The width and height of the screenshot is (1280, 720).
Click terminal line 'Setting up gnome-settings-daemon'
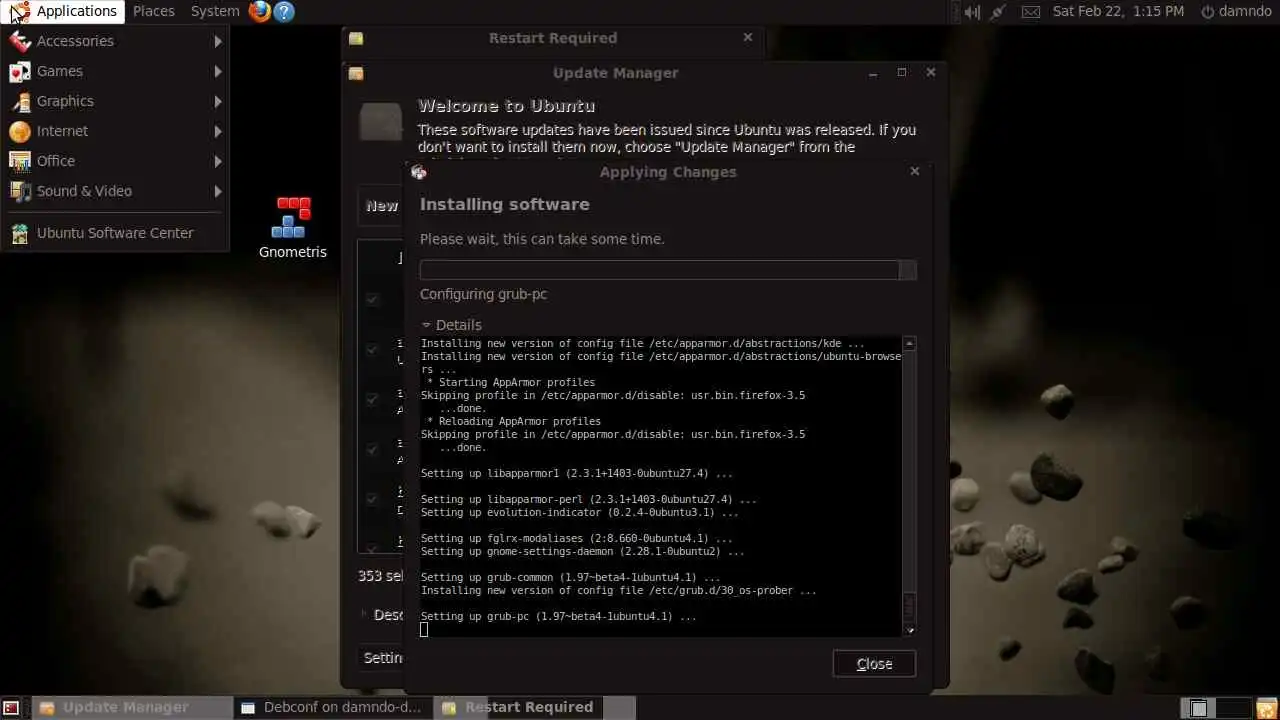pos(582,551)
